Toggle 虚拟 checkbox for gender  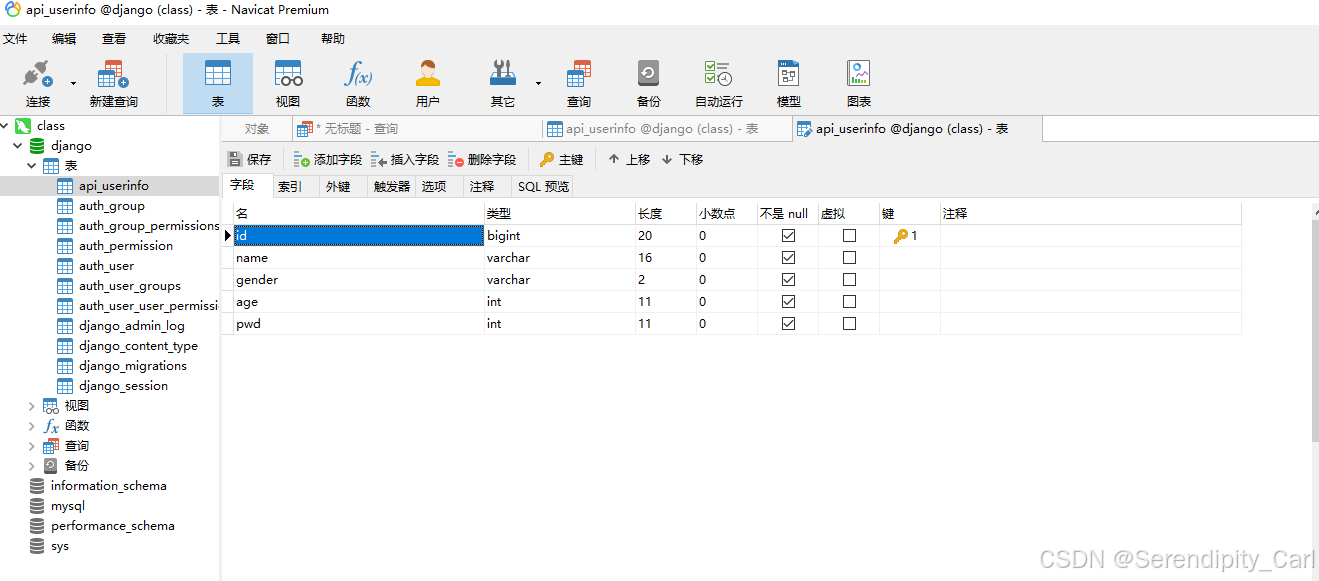pyautogui.click(x=849, y=280)
